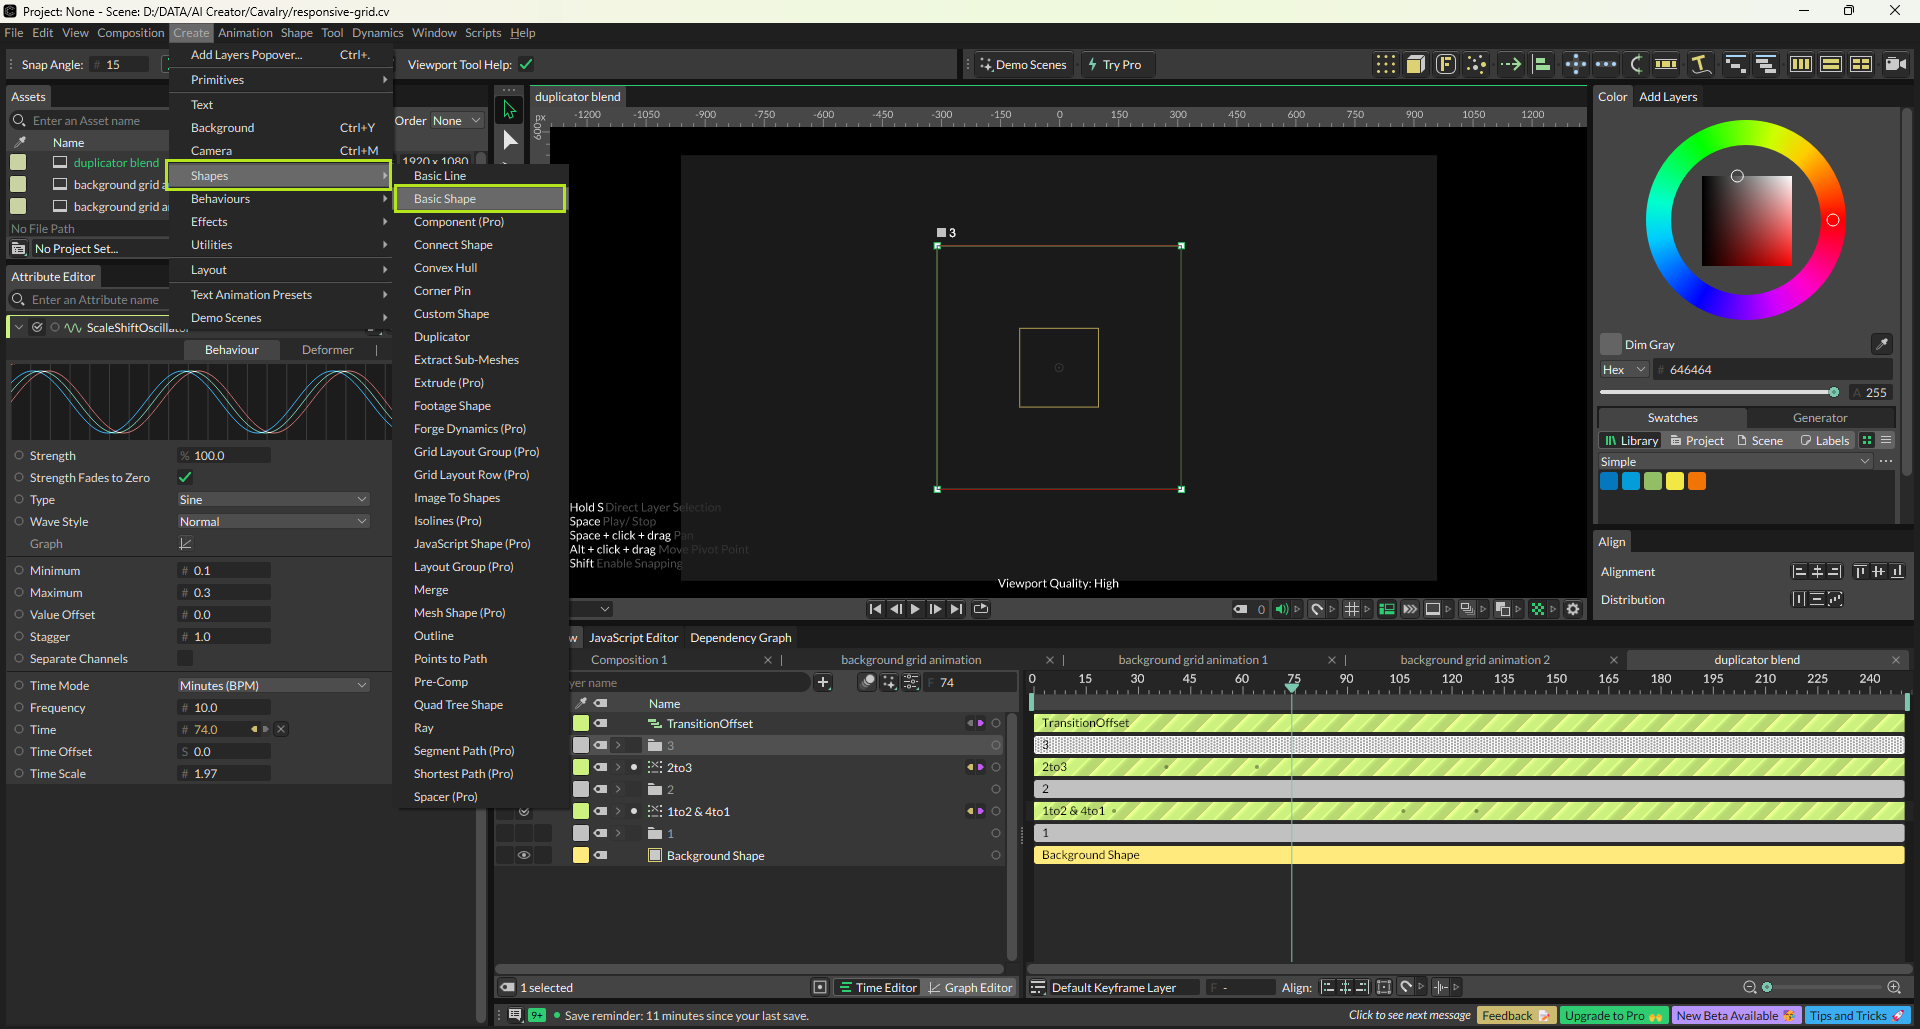
Task: Click the add layer plus icon
Action: tap(823, 683)
